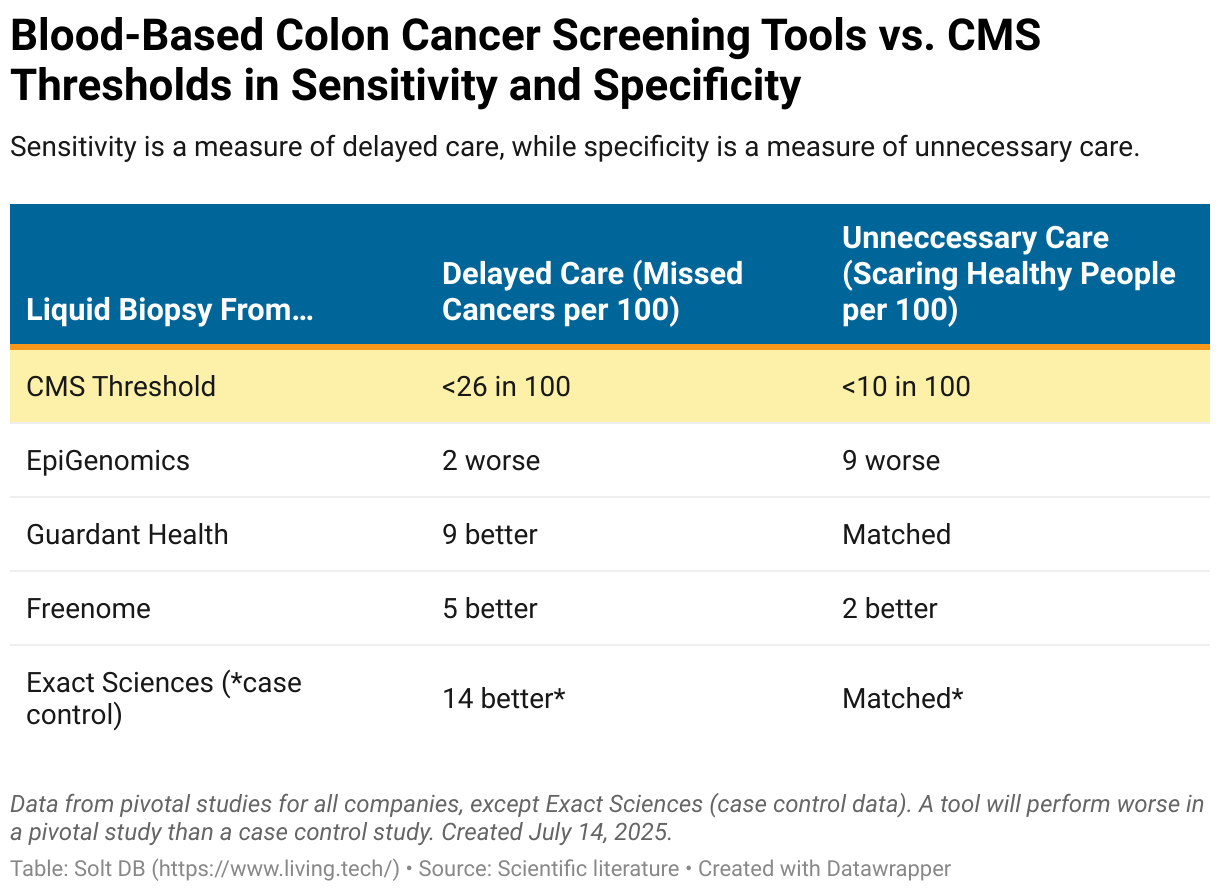Click the '14 better*' cell
This screenshot has width=1220, height=892.
[504, 698]
